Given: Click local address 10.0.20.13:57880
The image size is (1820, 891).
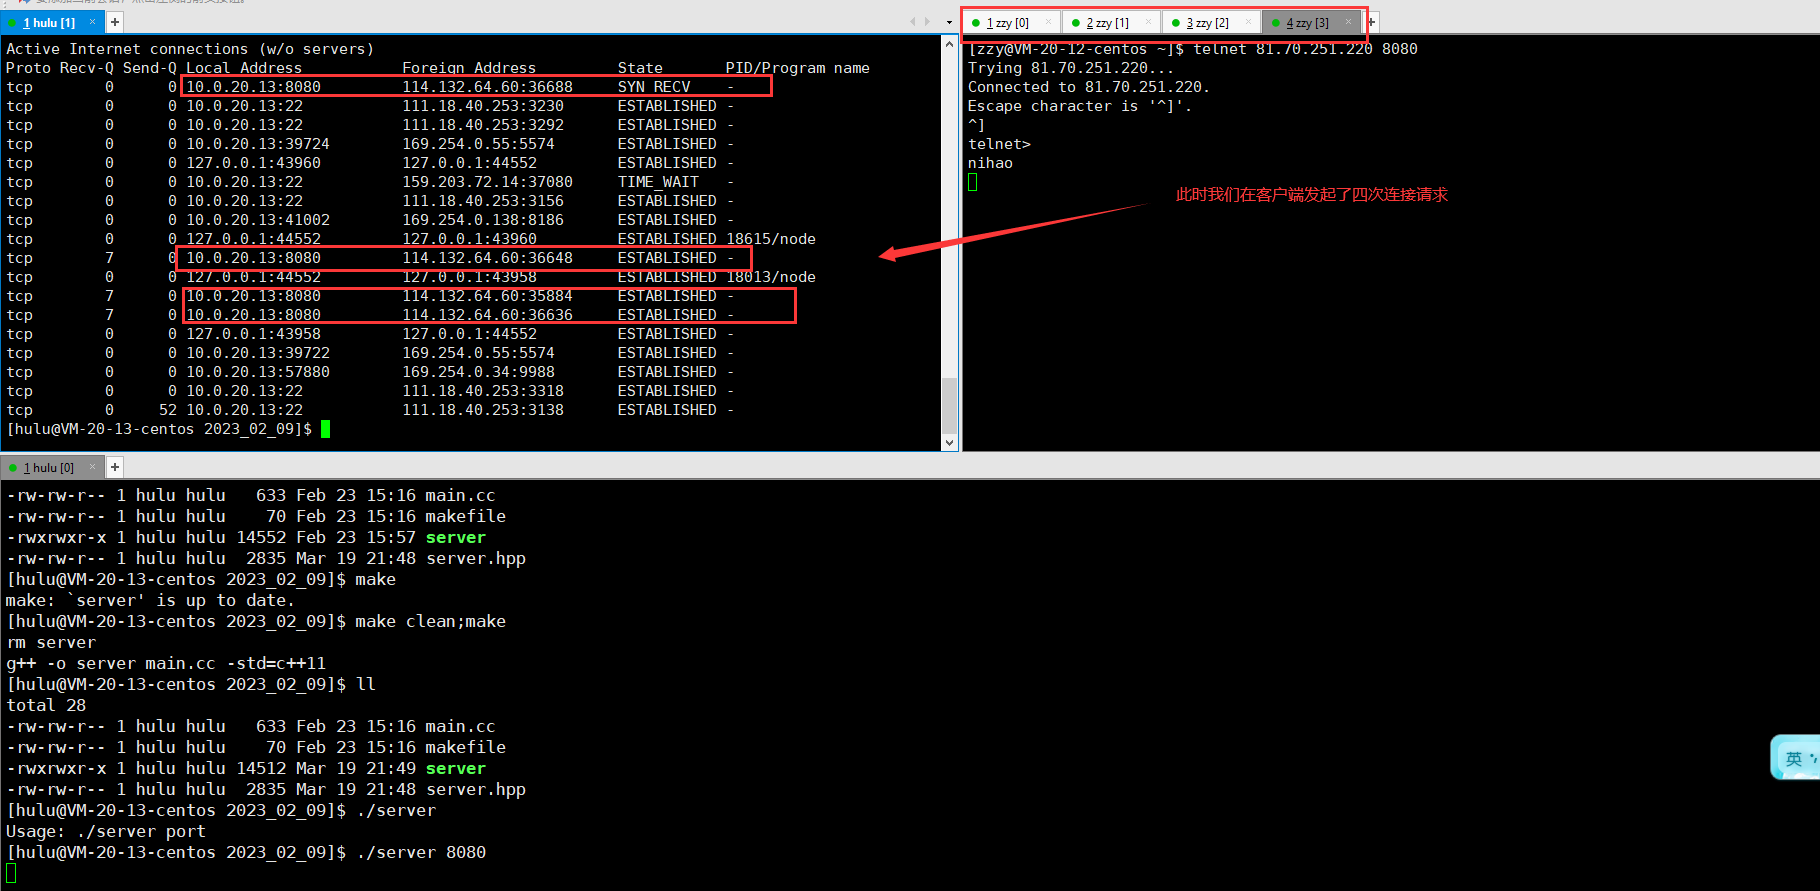Looking at the screenshot, I should tap(258, 372).
